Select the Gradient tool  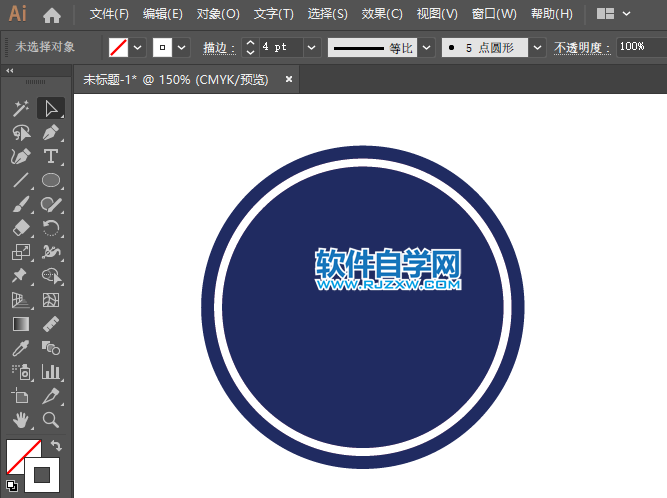[x=21, y=324]
